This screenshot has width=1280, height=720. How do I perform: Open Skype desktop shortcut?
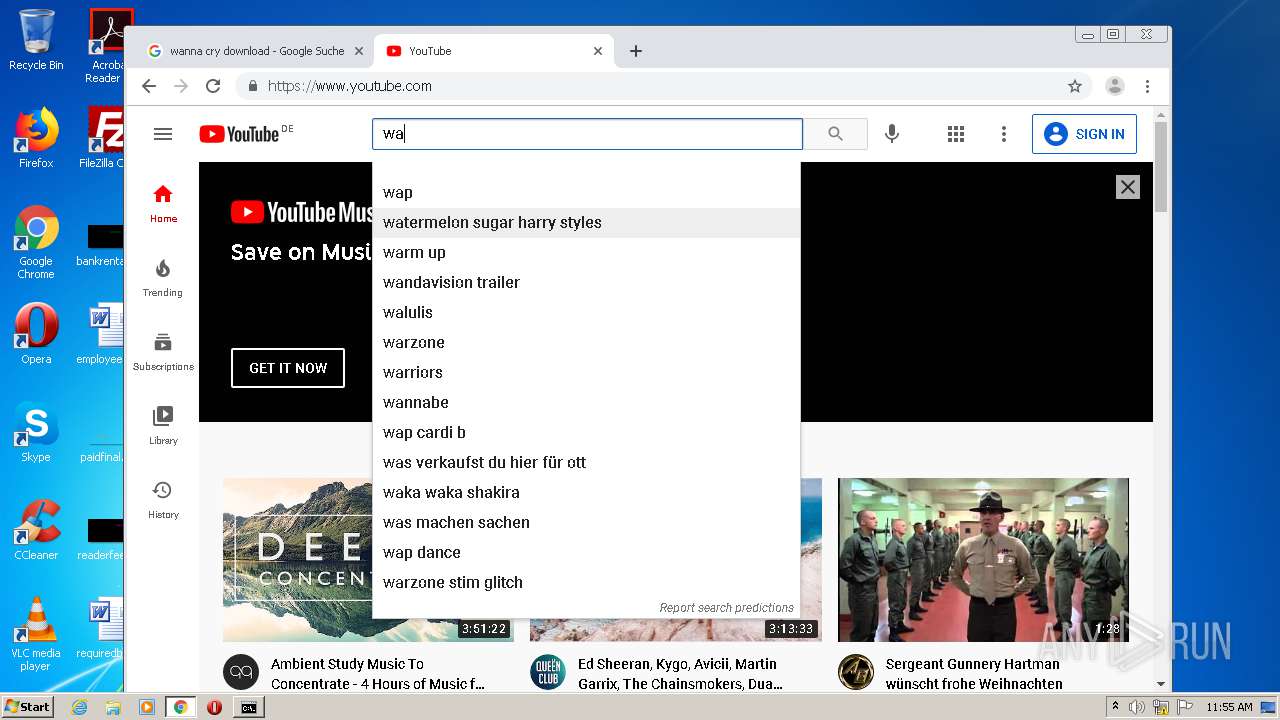36,432
